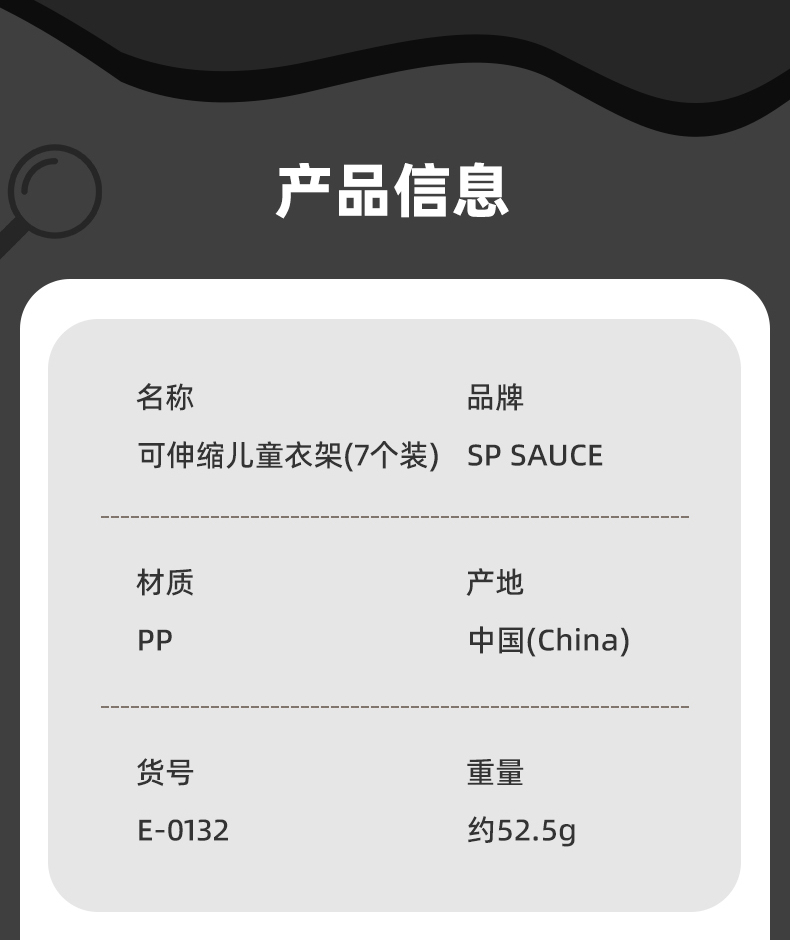Select the 材质 field label
Image resolution: width=790 pixels, height=940 pixels.
[165, 582]
